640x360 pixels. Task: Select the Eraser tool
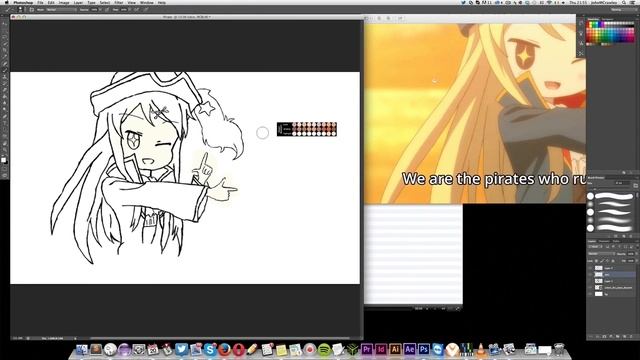[x=4, y=90]
